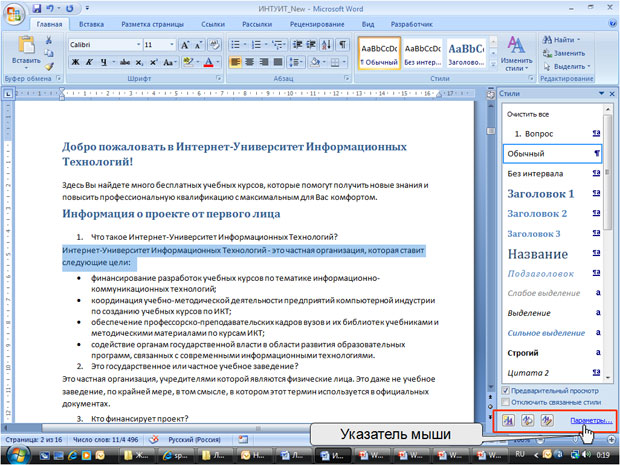Toggle subscript formatting
This screenshot has height=465, width=620.
139,62
